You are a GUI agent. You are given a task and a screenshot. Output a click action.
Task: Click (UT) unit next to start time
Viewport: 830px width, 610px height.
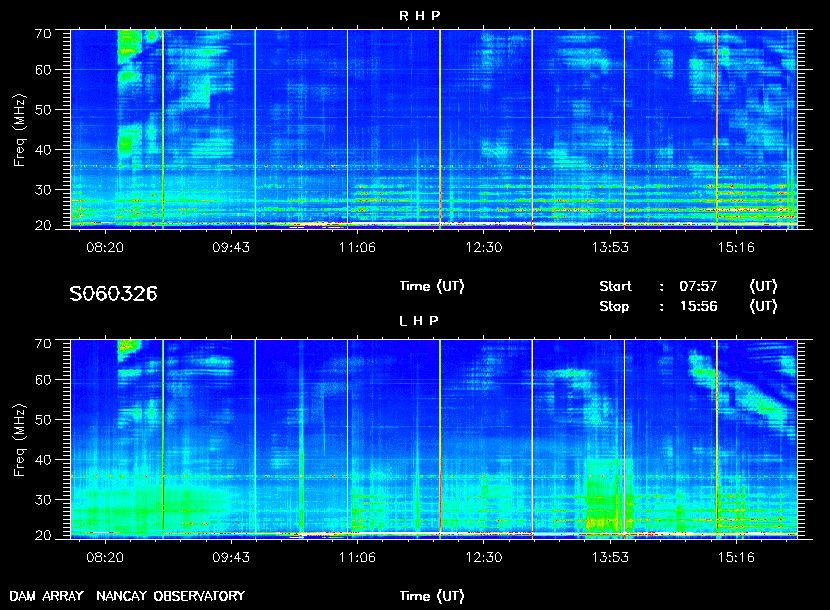tap(763, 286)
